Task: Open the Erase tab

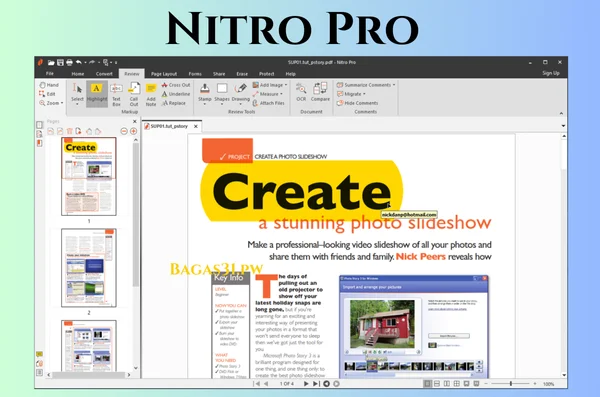Action: [x=242, y=74]
